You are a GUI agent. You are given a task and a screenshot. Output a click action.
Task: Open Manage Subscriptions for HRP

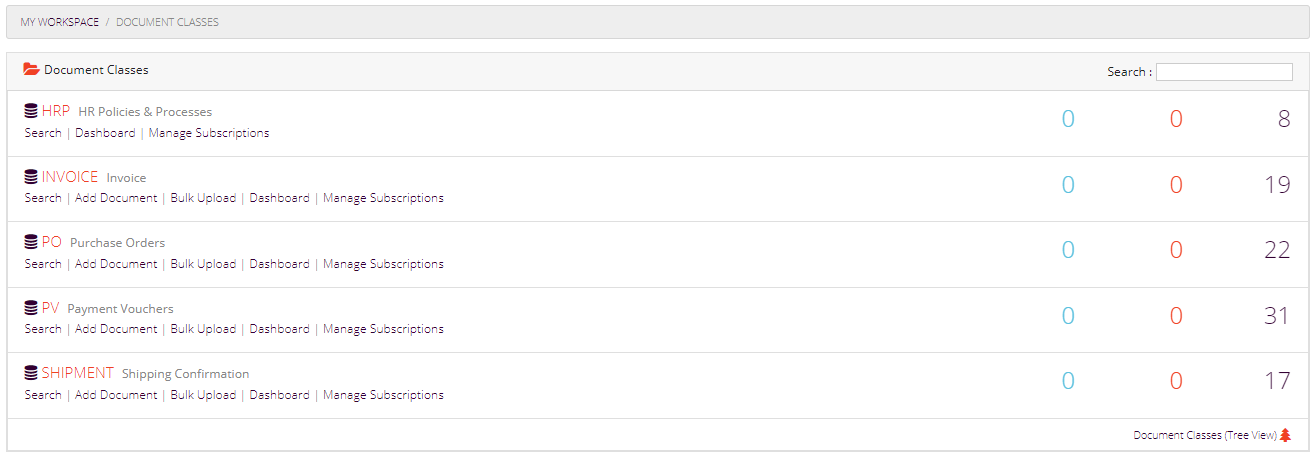(209, 133)
